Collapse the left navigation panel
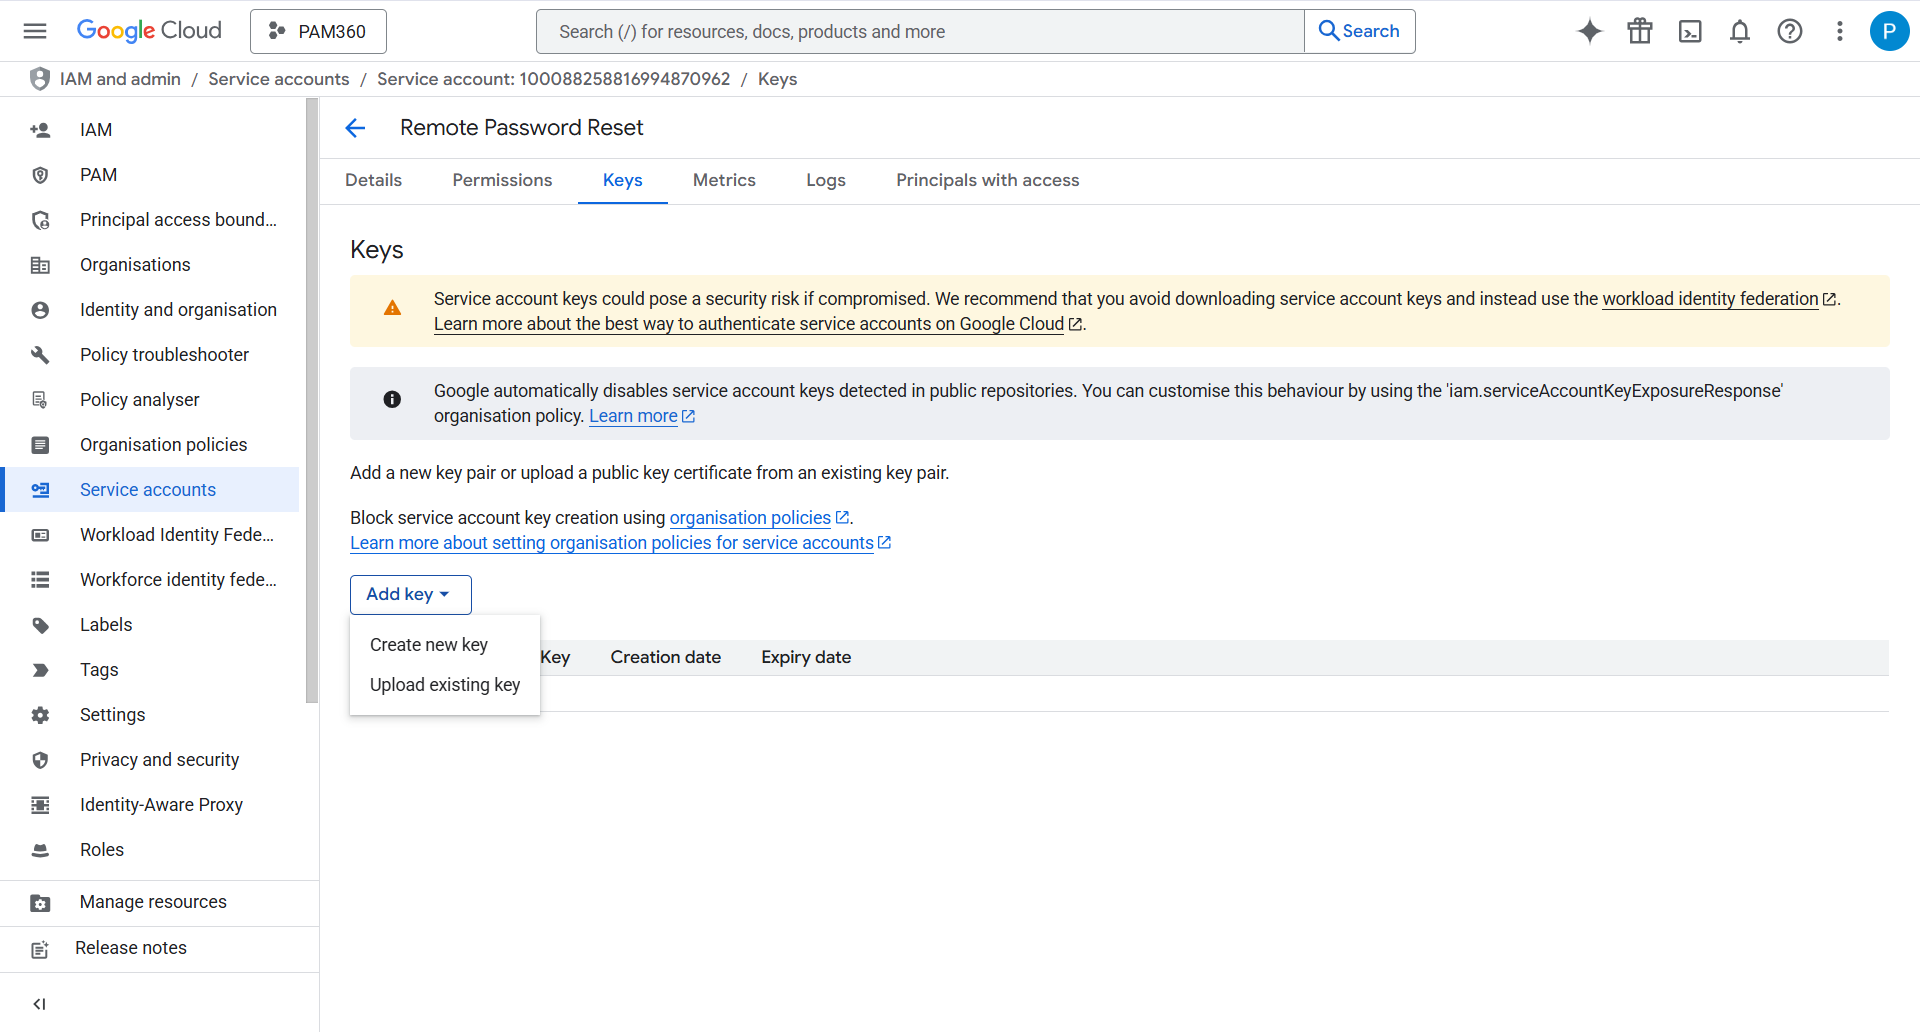1920x1032 pixels. point(40,1004)
